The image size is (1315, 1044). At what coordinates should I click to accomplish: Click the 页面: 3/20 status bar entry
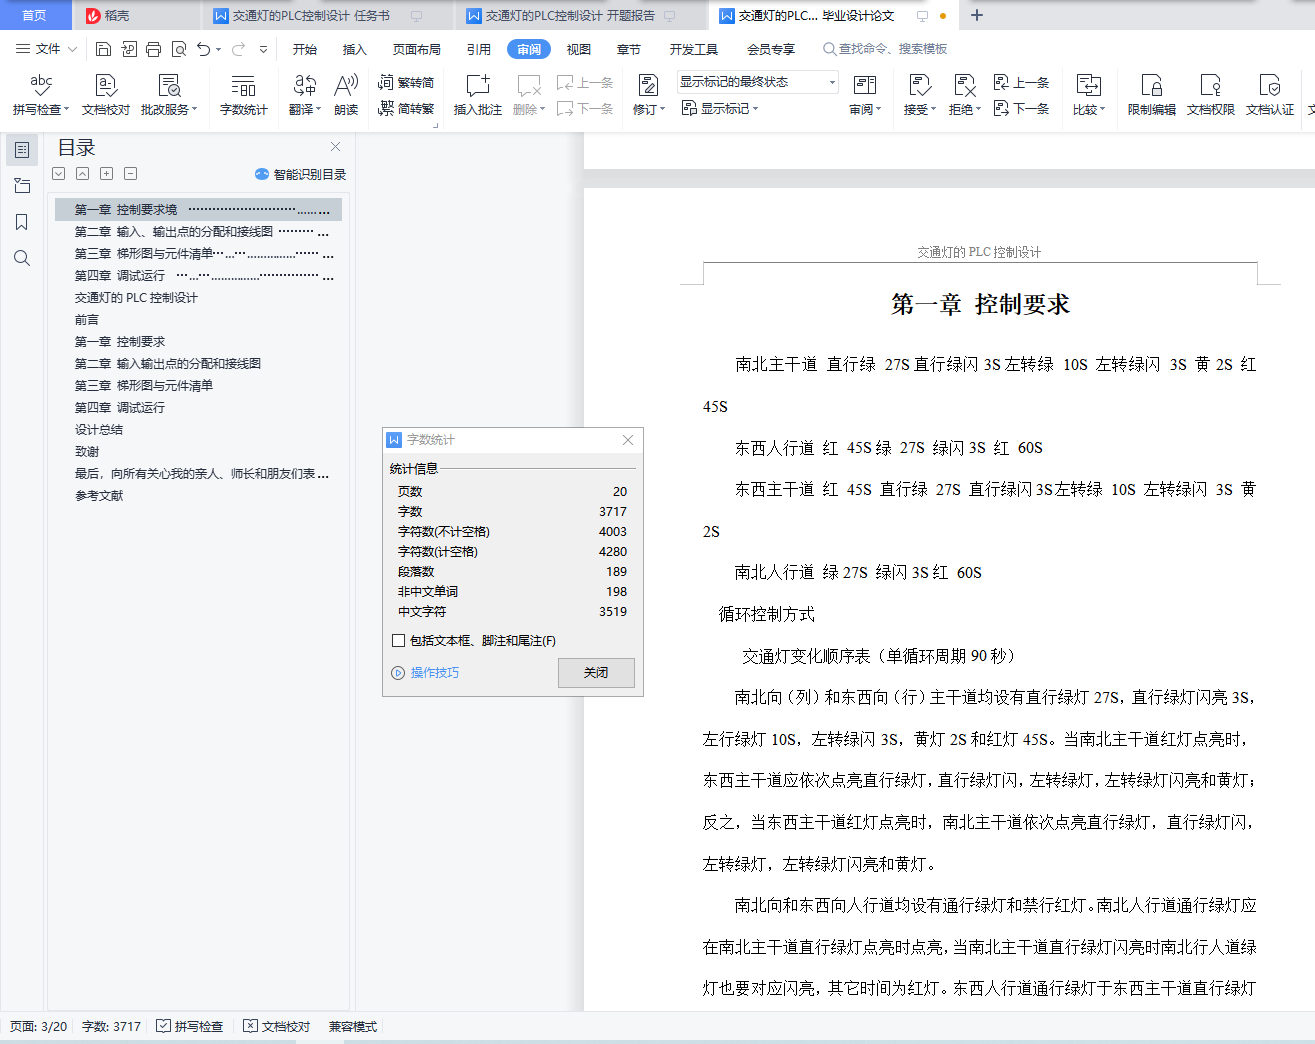[39, 1026]
